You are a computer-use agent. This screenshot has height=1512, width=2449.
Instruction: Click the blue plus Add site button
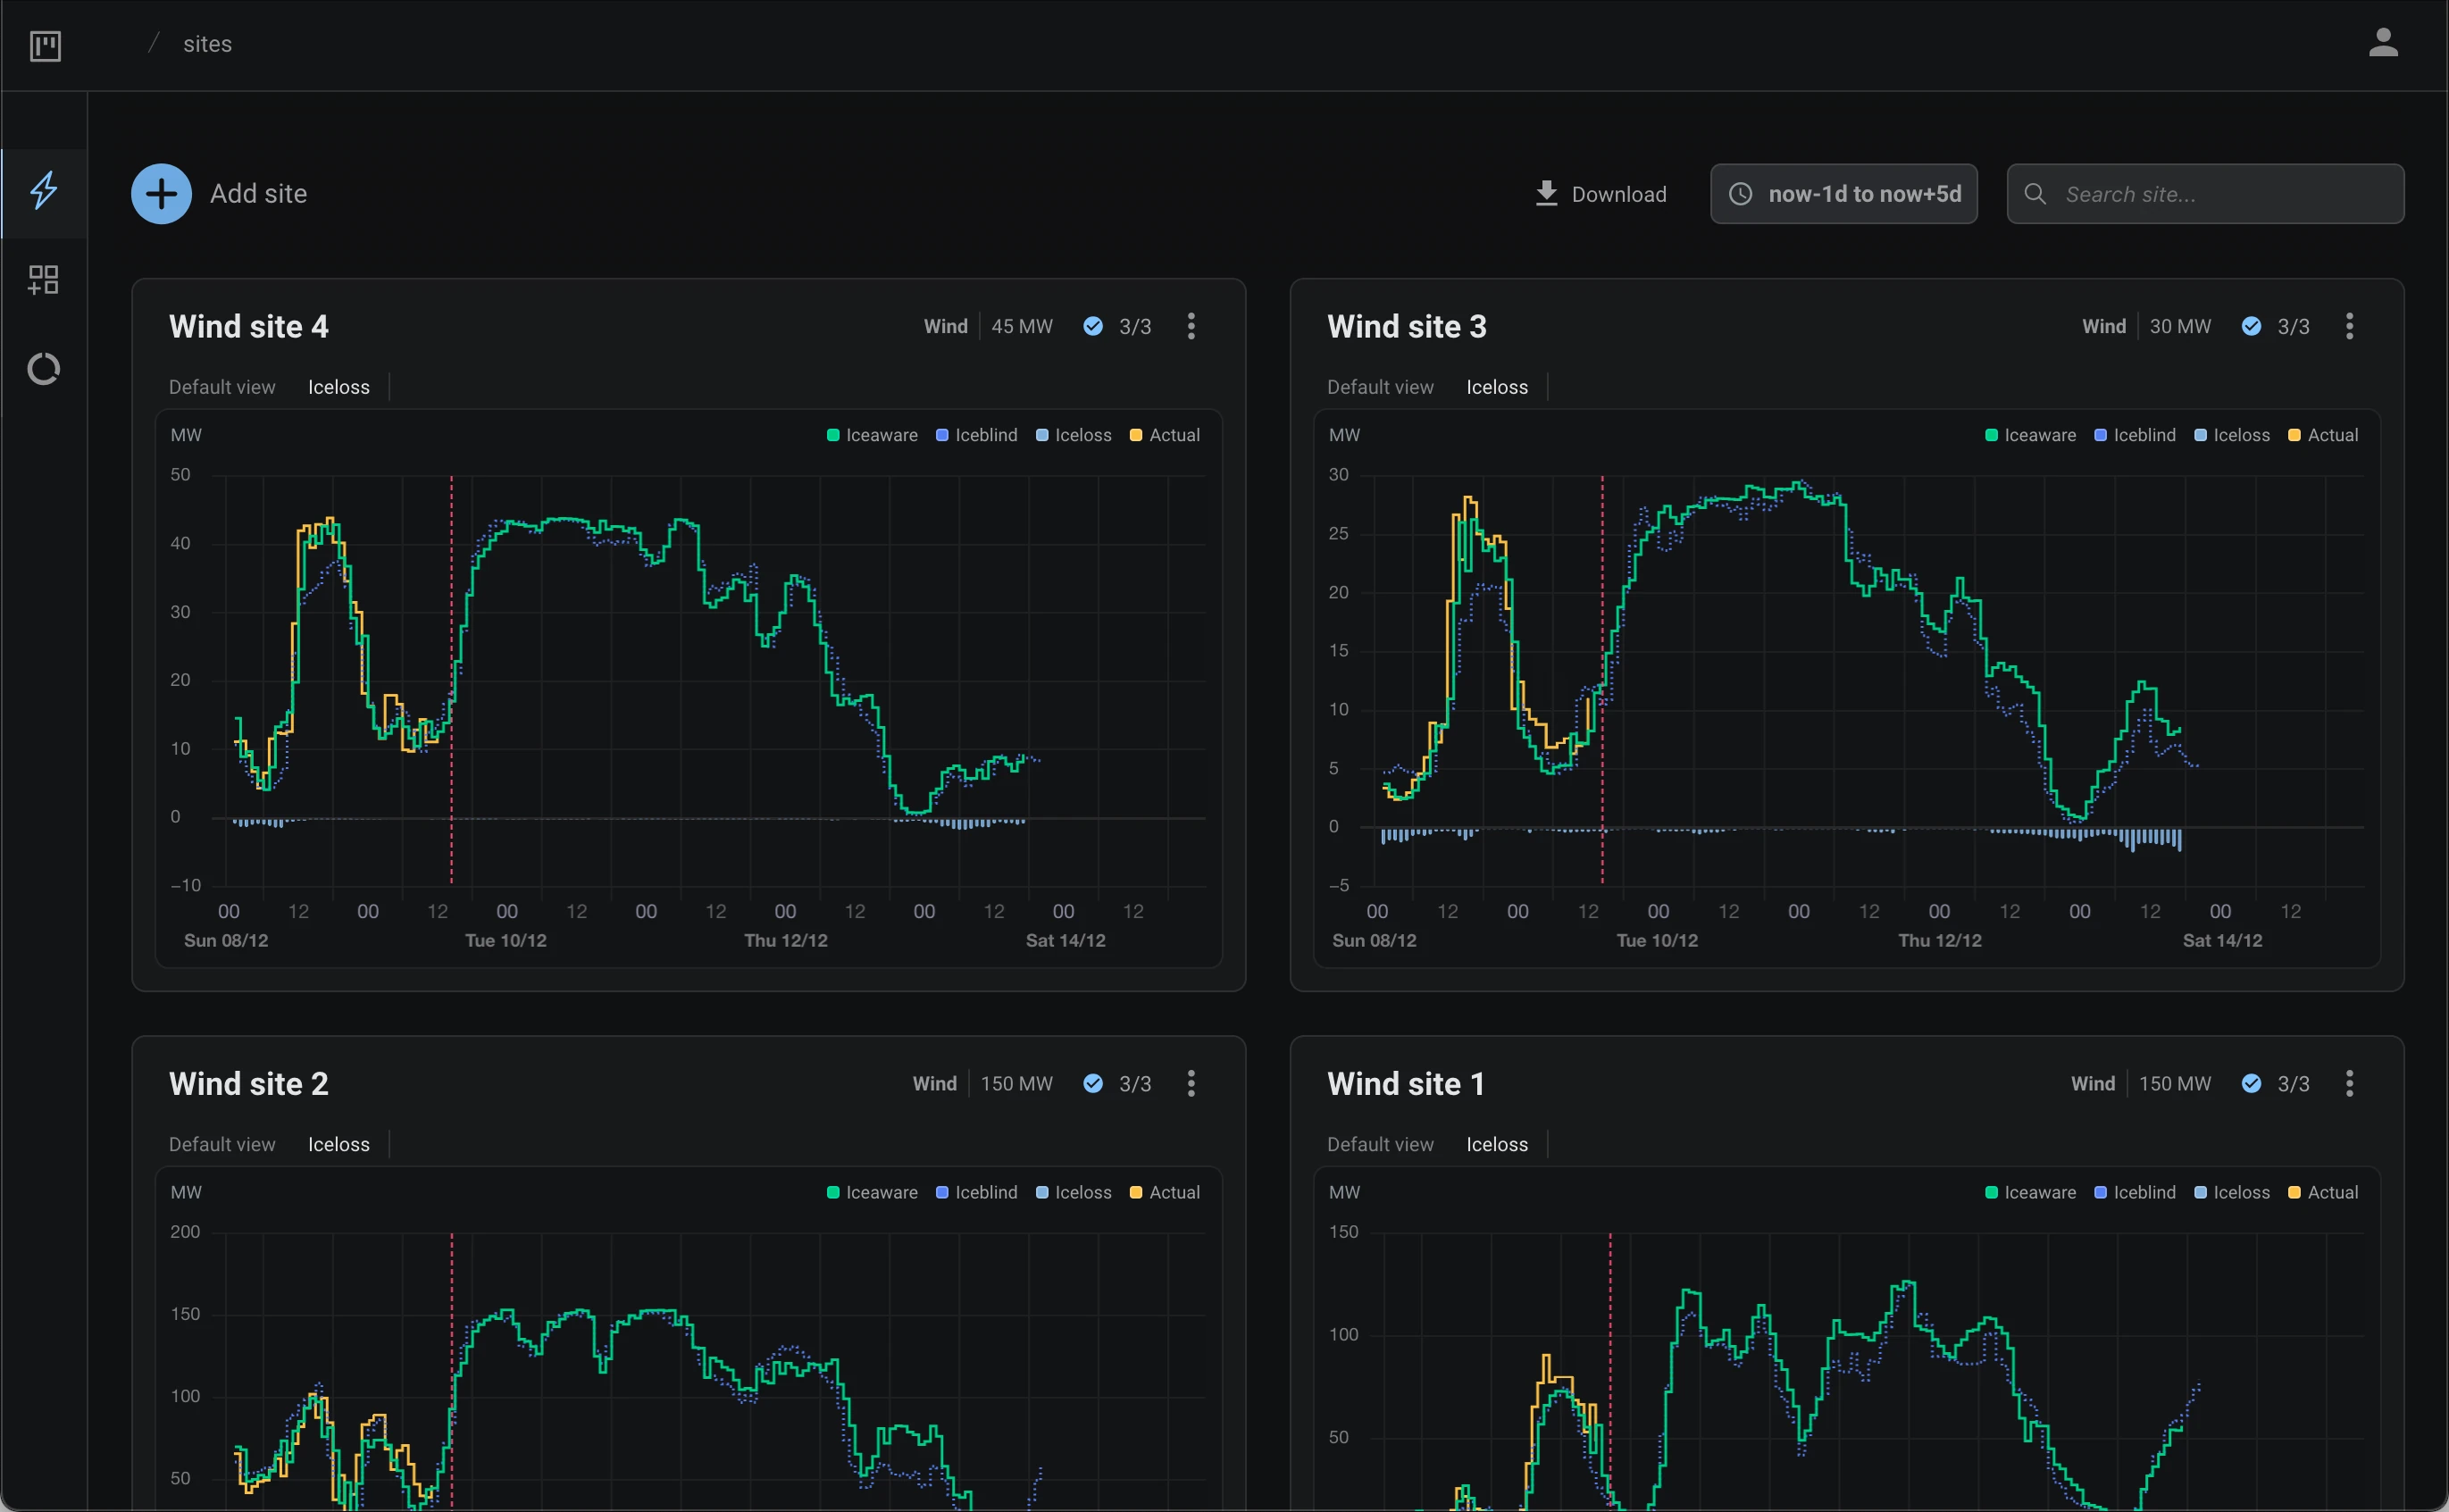pos(161,194)
